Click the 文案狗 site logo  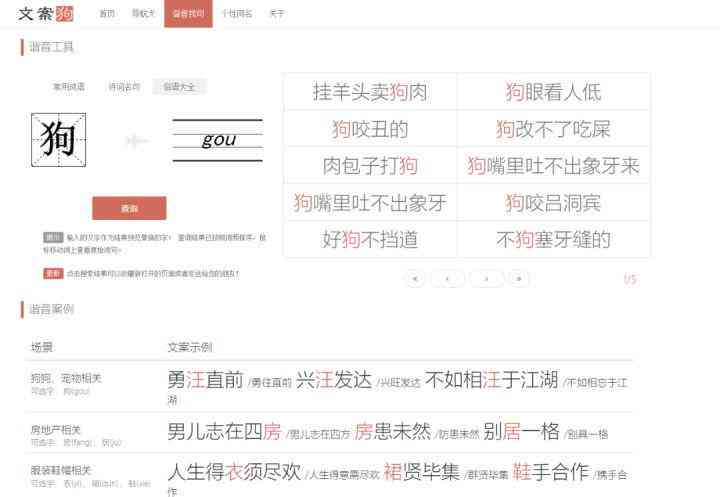click(45, 14)
